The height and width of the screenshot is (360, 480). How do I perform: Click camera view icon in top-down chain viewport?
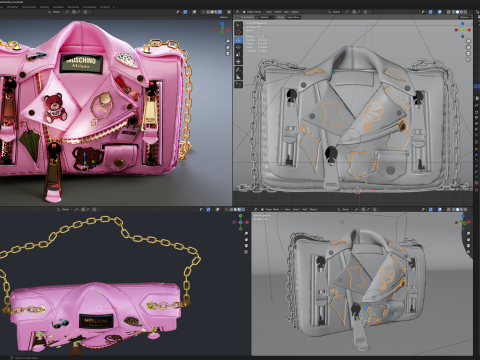click(246, 246)
